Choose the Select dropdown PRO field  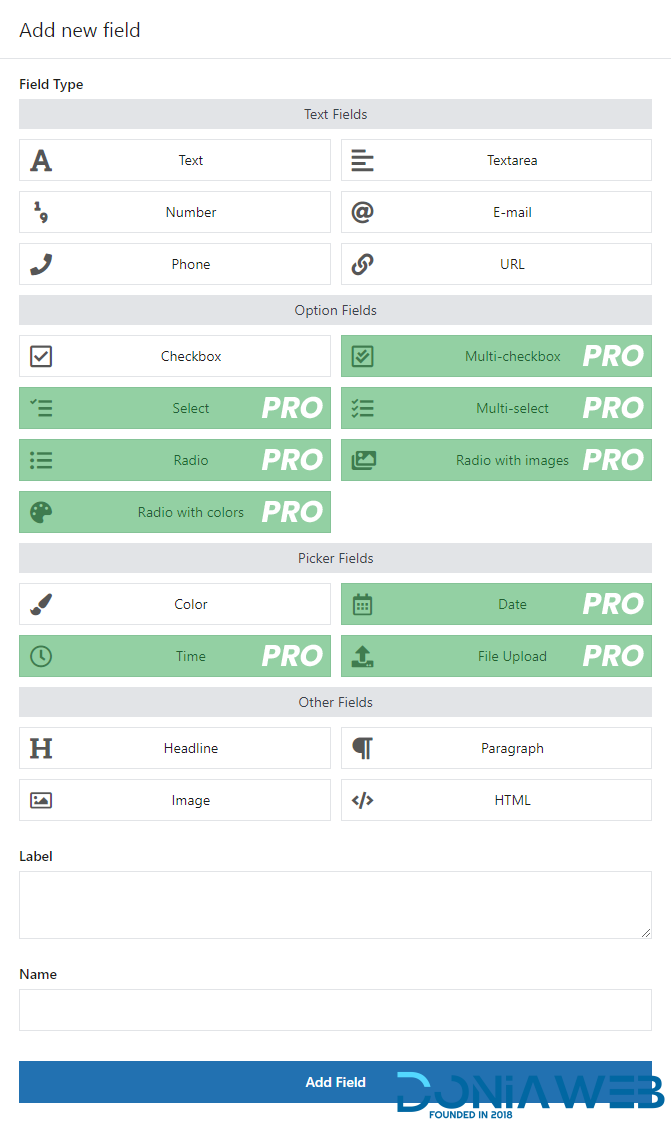click(175, 408)
